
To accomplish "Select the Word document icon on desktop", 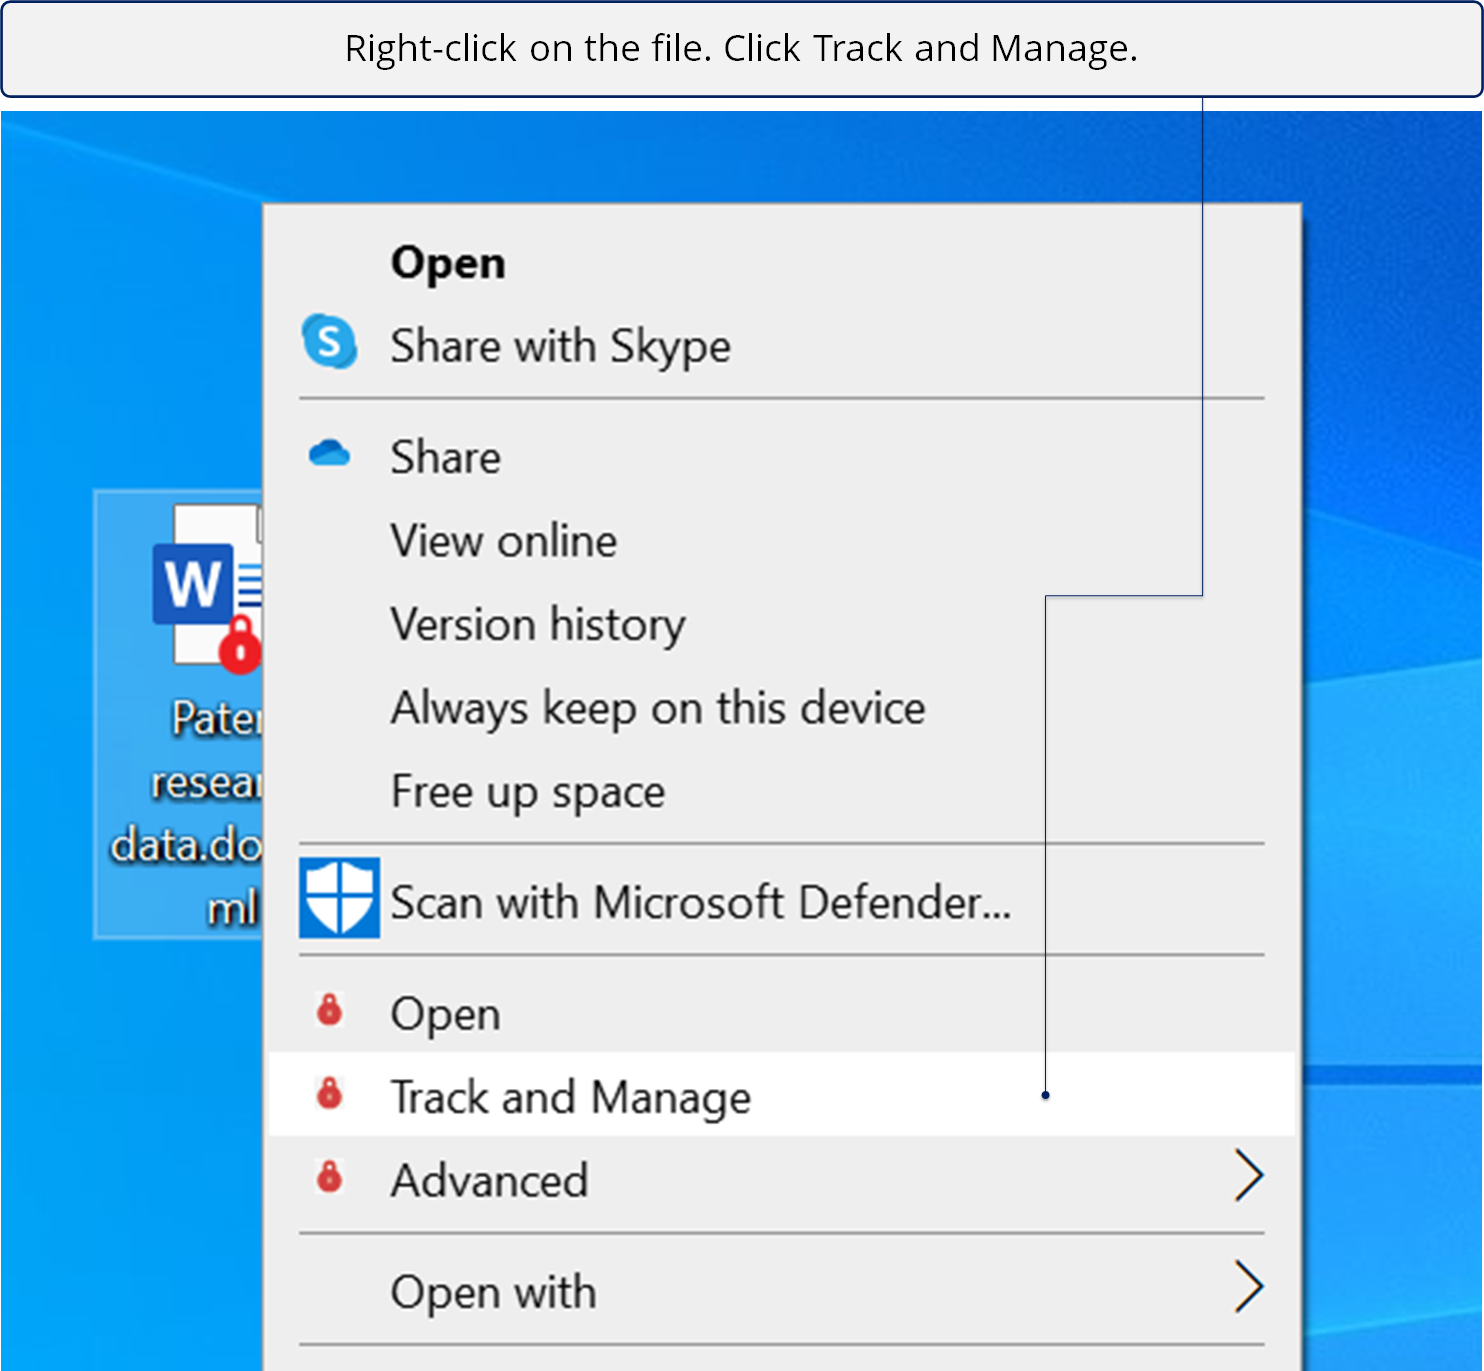I will click(203, 585).
